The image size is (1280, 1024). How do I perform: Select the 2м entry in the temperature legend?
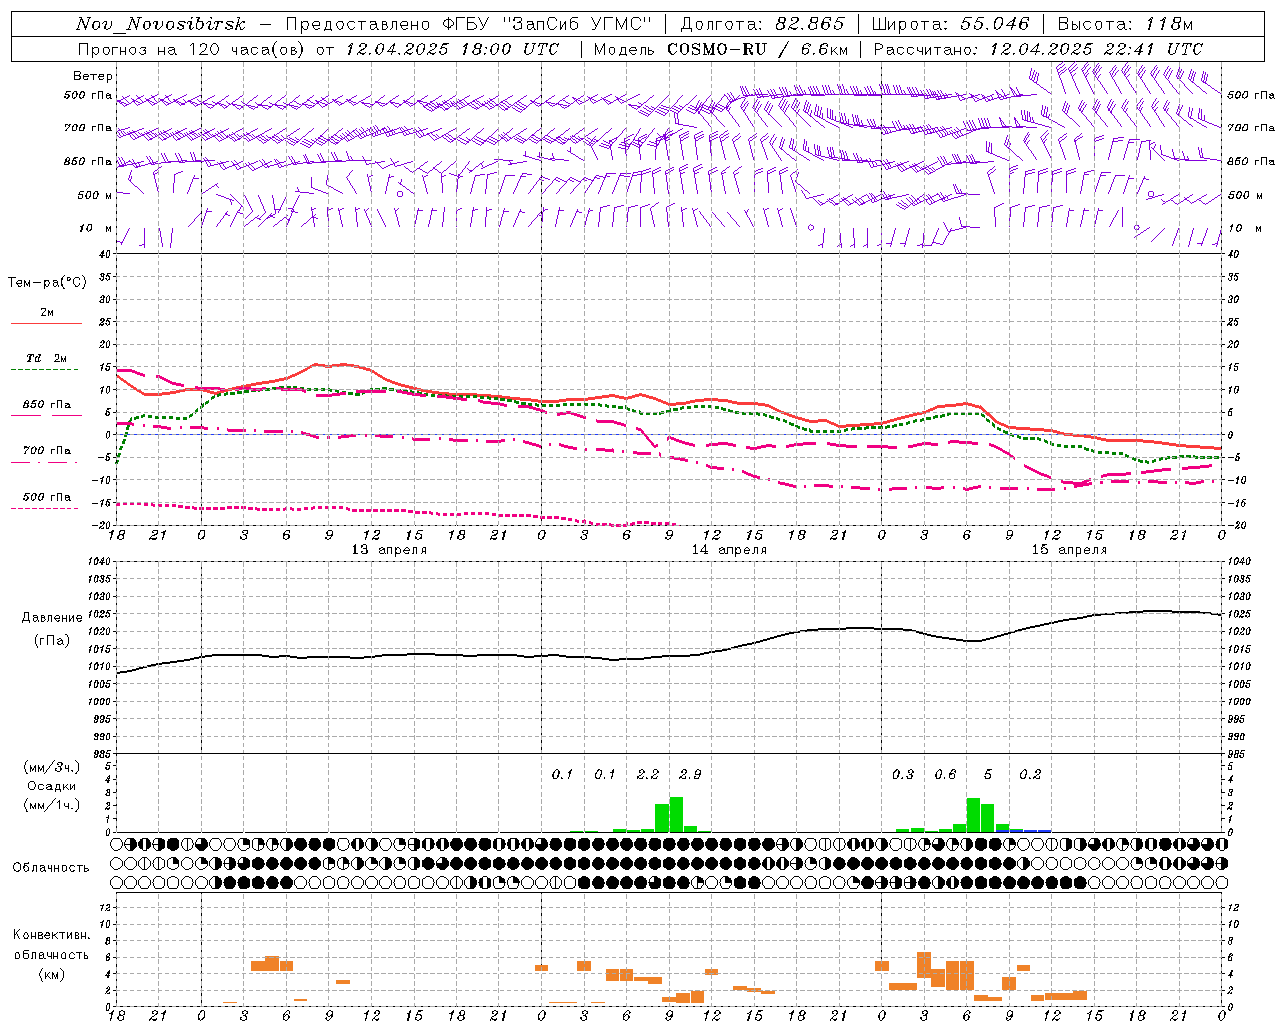tap(47, 312)
